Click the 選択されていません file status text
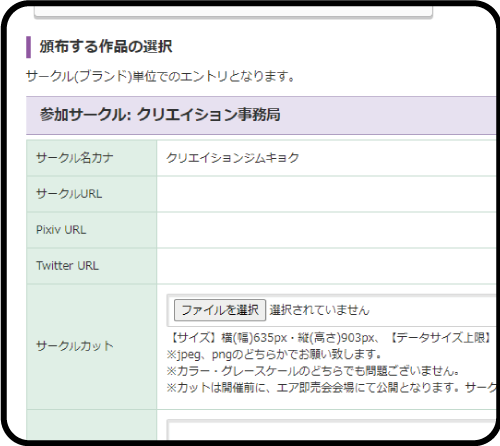This screenshot has height=446, width=500. pyautogui.click(x=319, y=310)
